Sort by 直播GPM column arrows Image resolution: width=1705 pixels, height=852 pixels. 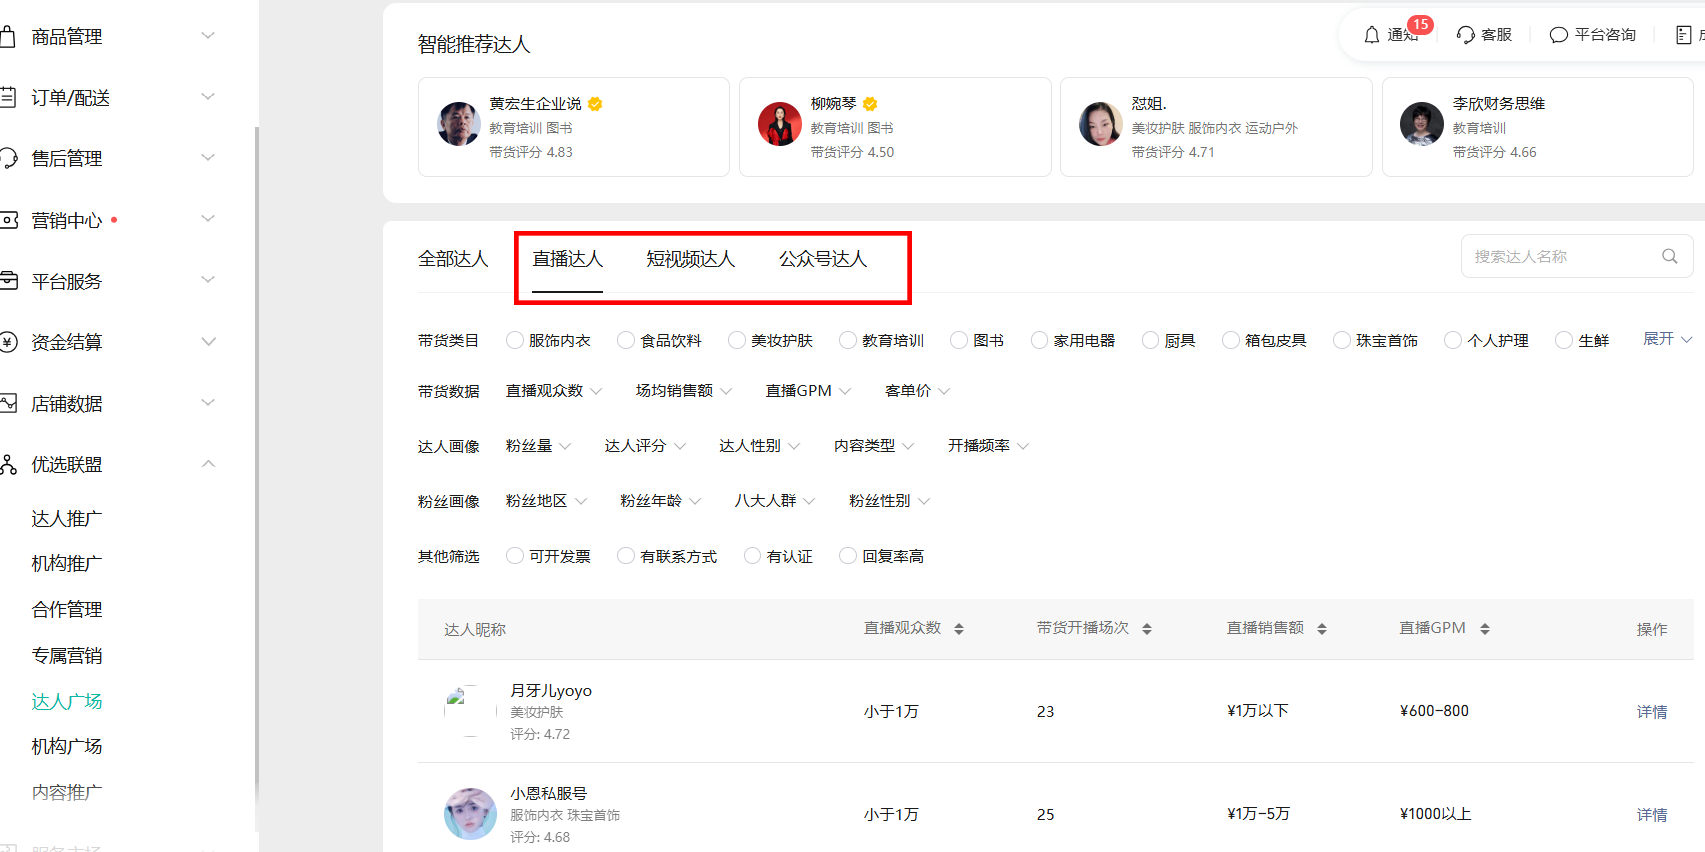point(1485,629)
